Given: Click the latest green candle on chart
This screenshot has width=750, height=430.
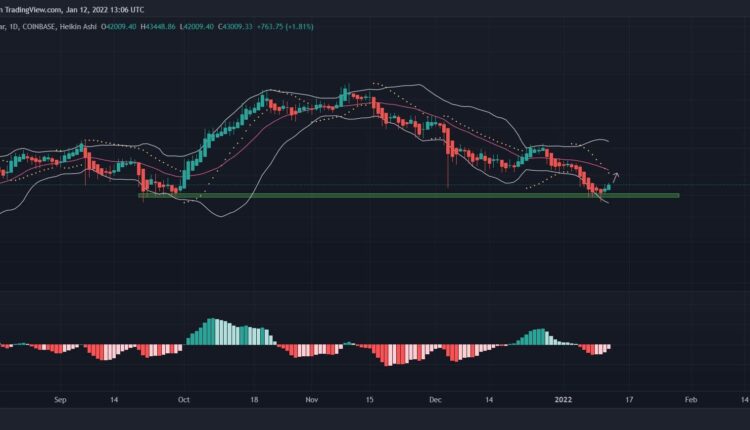Looking at the screenshot, I should click(609, 185).
